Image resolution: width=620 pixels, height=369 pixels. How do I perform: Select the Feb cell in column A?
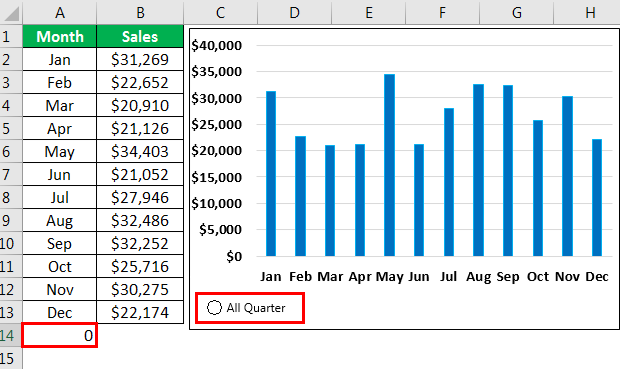tap(60, 82)
